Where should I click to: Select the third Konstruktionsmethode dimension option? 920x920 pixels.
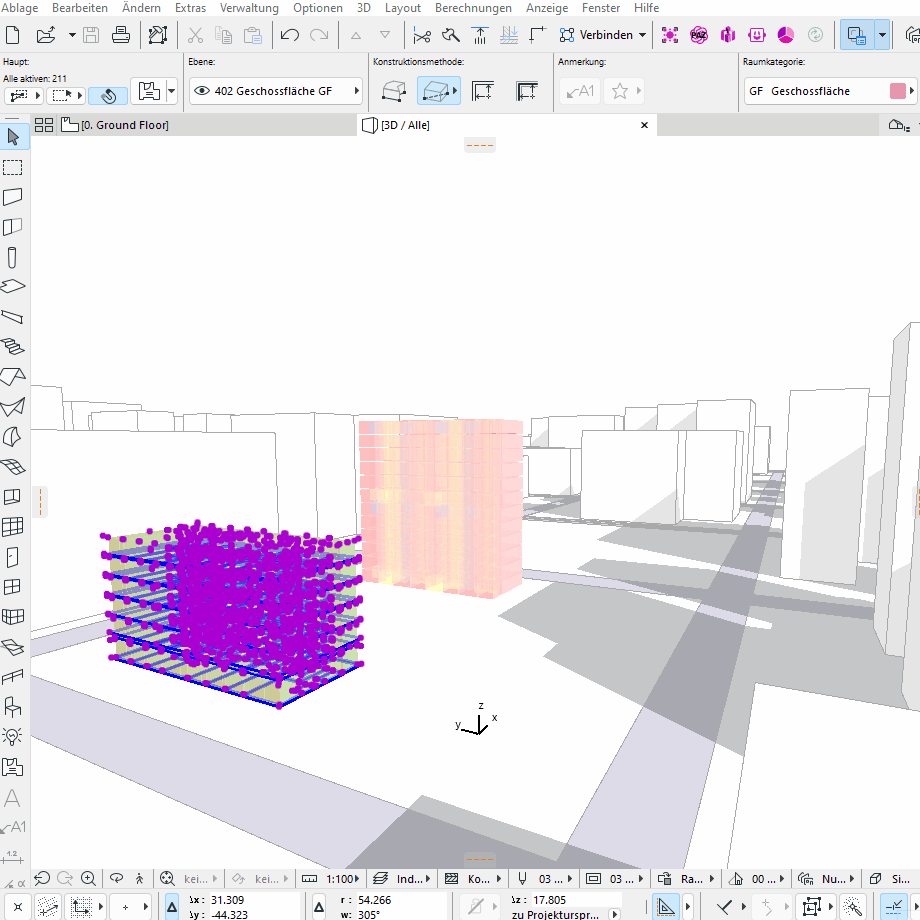click(x=482, y=91)
